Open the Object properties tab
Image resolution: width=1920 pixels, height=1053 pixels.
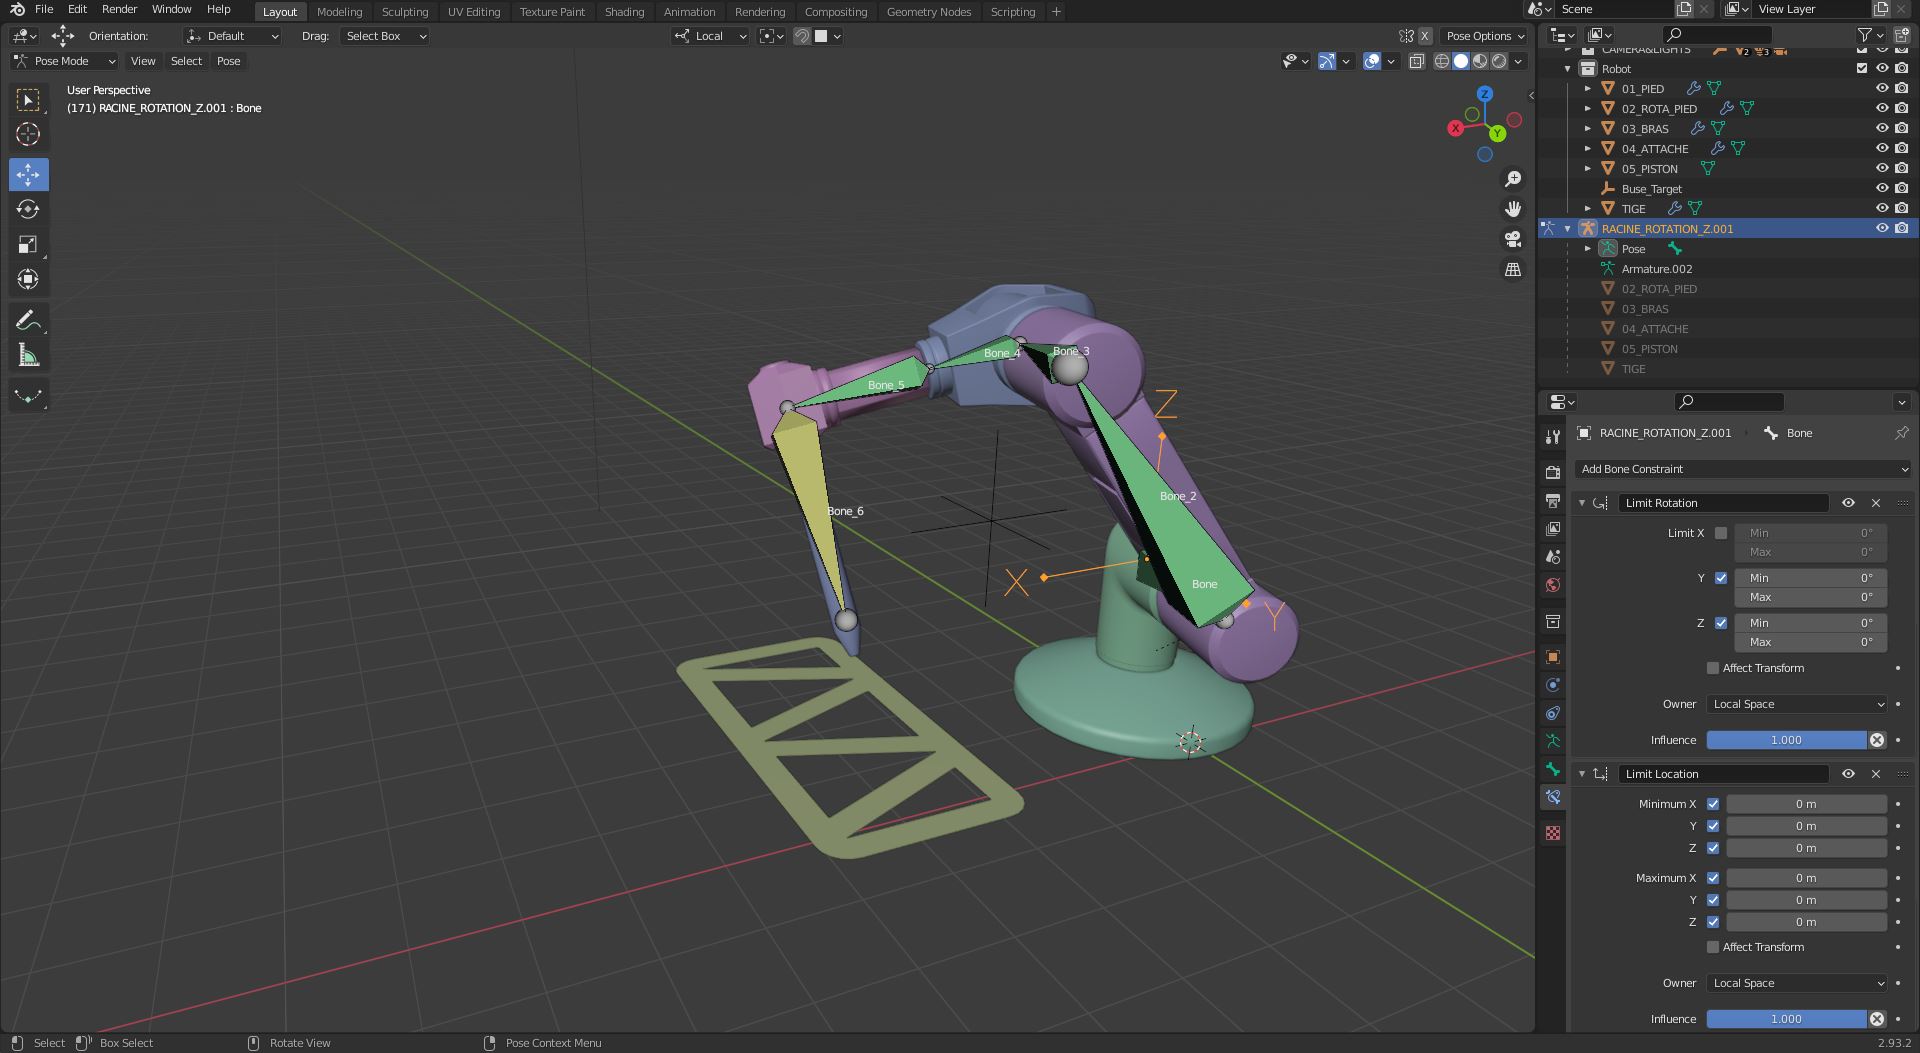click(1553, 657)
